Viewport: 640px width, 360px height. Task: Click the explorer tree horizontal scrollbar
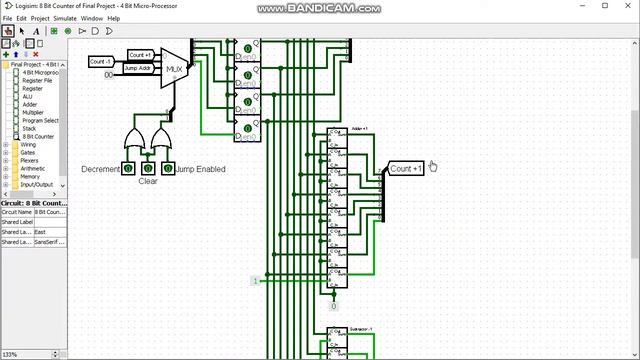click(x=31, y=194)
